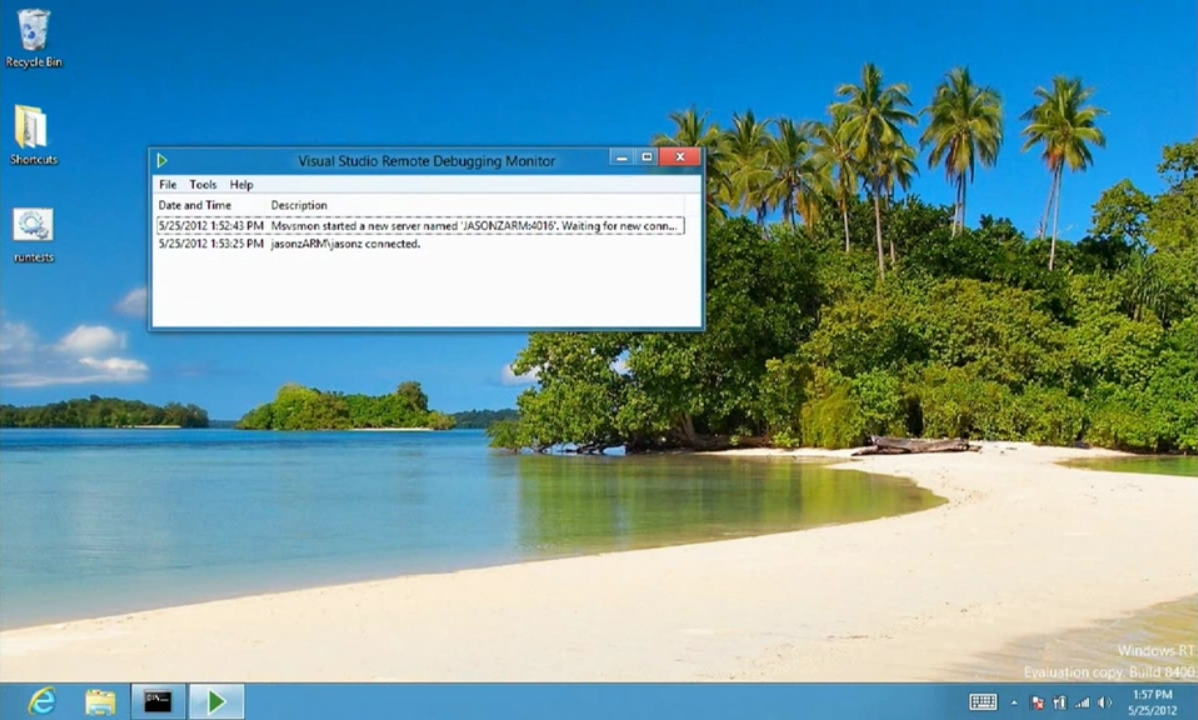Show hidden tray icons
The width and height of the screenshot is (1198, 720).
pos(1014,702)
